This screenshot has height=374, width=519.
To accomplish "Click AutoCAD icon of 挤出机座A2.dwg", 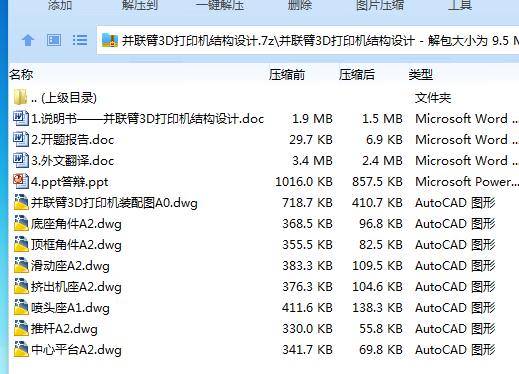I will (21, 286).
